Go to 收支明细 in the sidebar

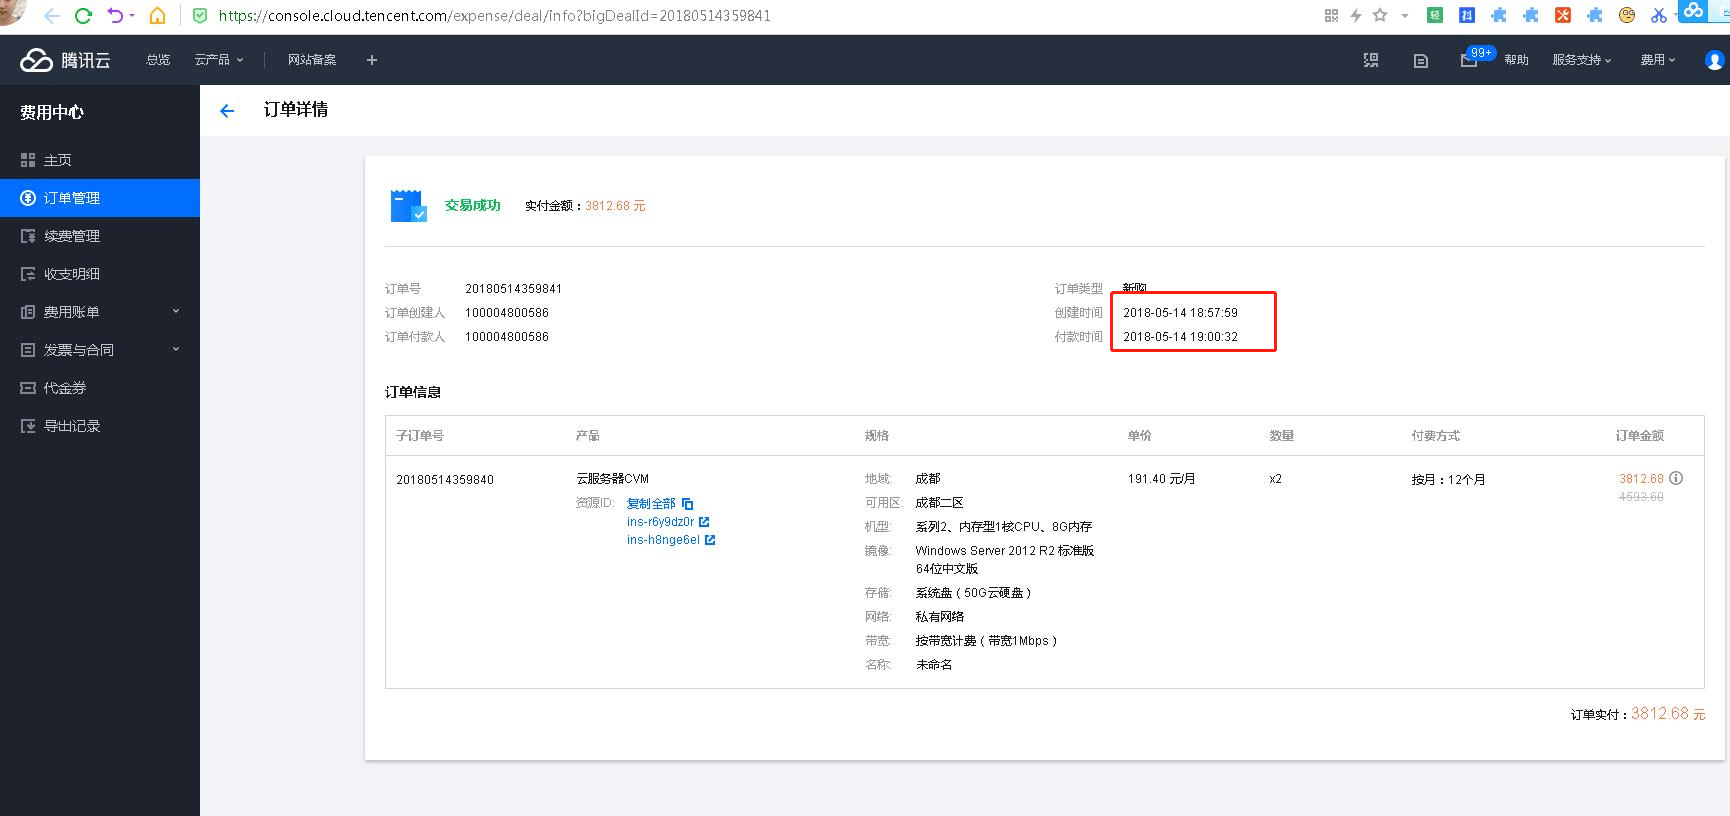(71, 274)
